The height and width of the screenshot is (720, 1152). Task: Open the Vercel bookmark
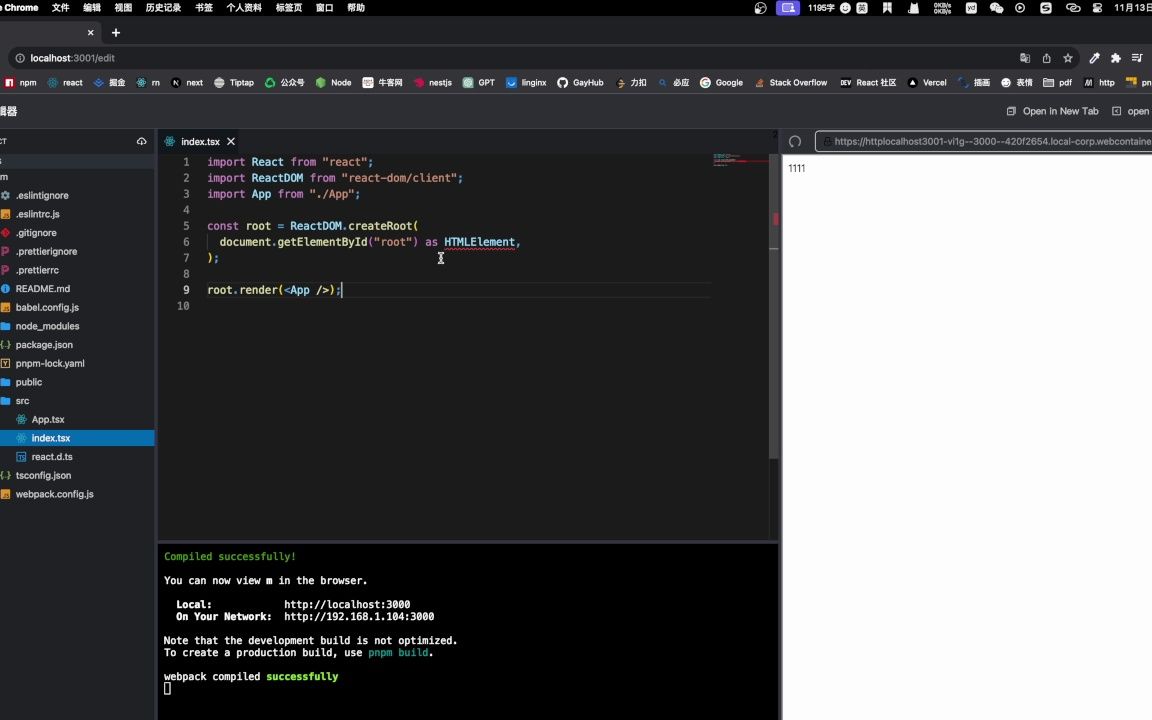[927, 82]
